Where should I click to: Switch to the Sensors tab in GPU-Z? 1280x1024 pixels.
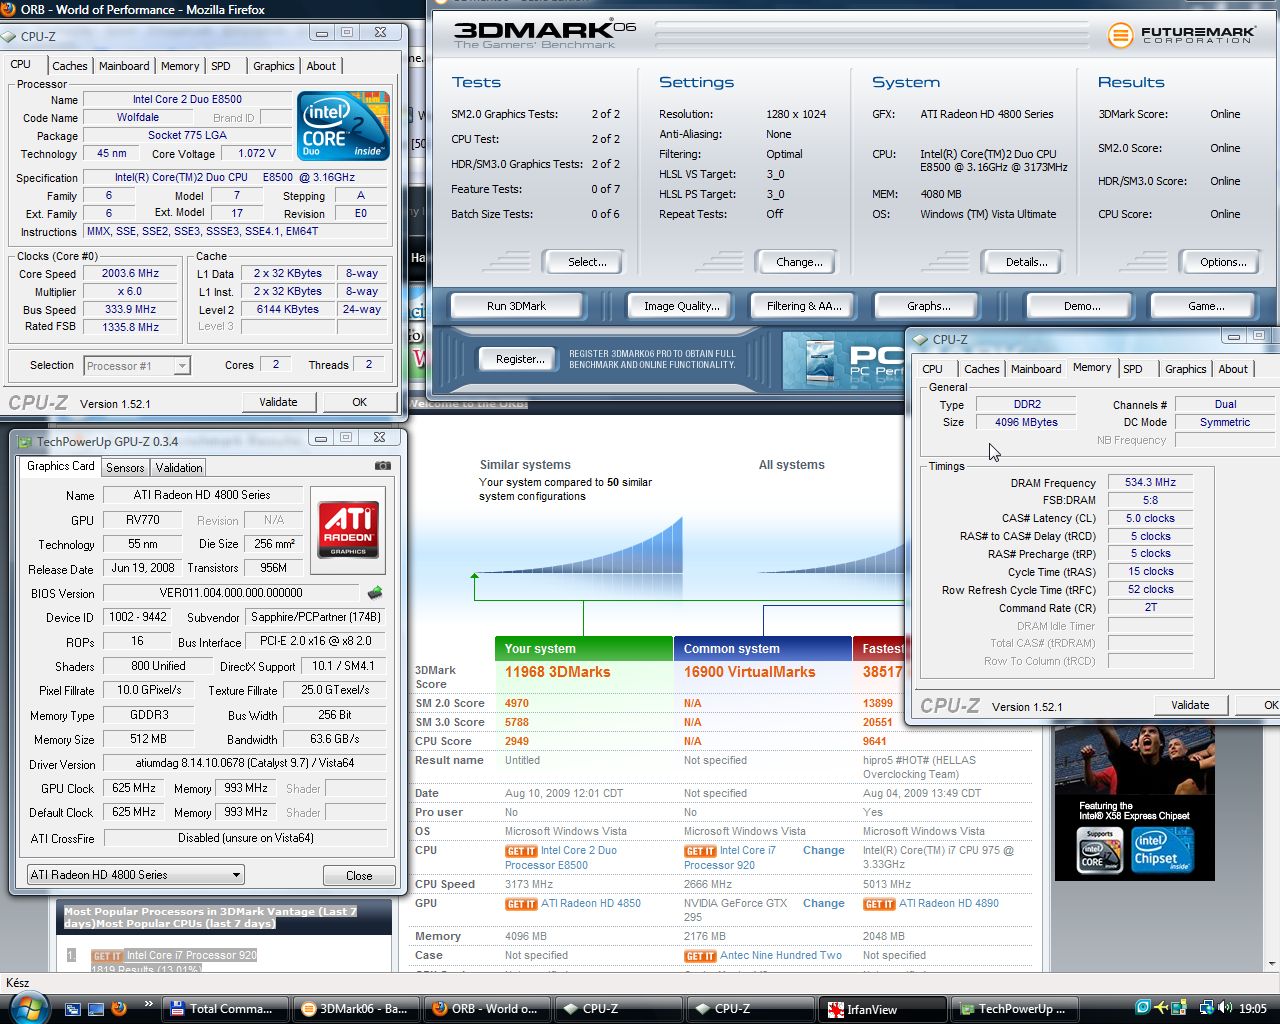click(x=125, y=467)
